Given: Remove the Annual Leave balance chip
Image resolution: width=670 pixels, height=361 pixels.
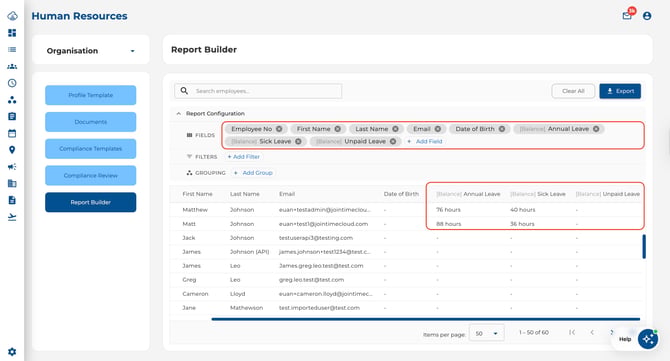Looking at the screenshot, I should [x=596, y=129].
